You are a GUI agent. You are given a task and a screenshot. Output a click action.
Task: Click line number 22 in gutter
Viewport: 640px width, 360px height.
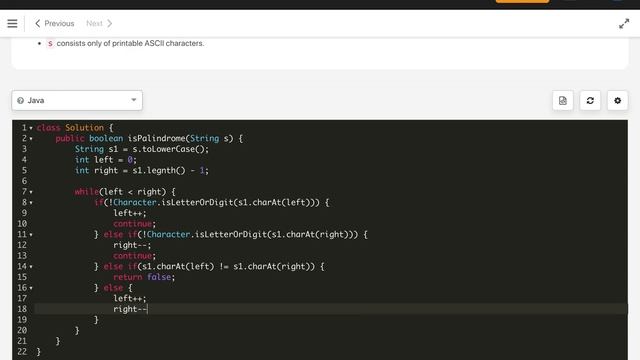(x=22, y=351)
